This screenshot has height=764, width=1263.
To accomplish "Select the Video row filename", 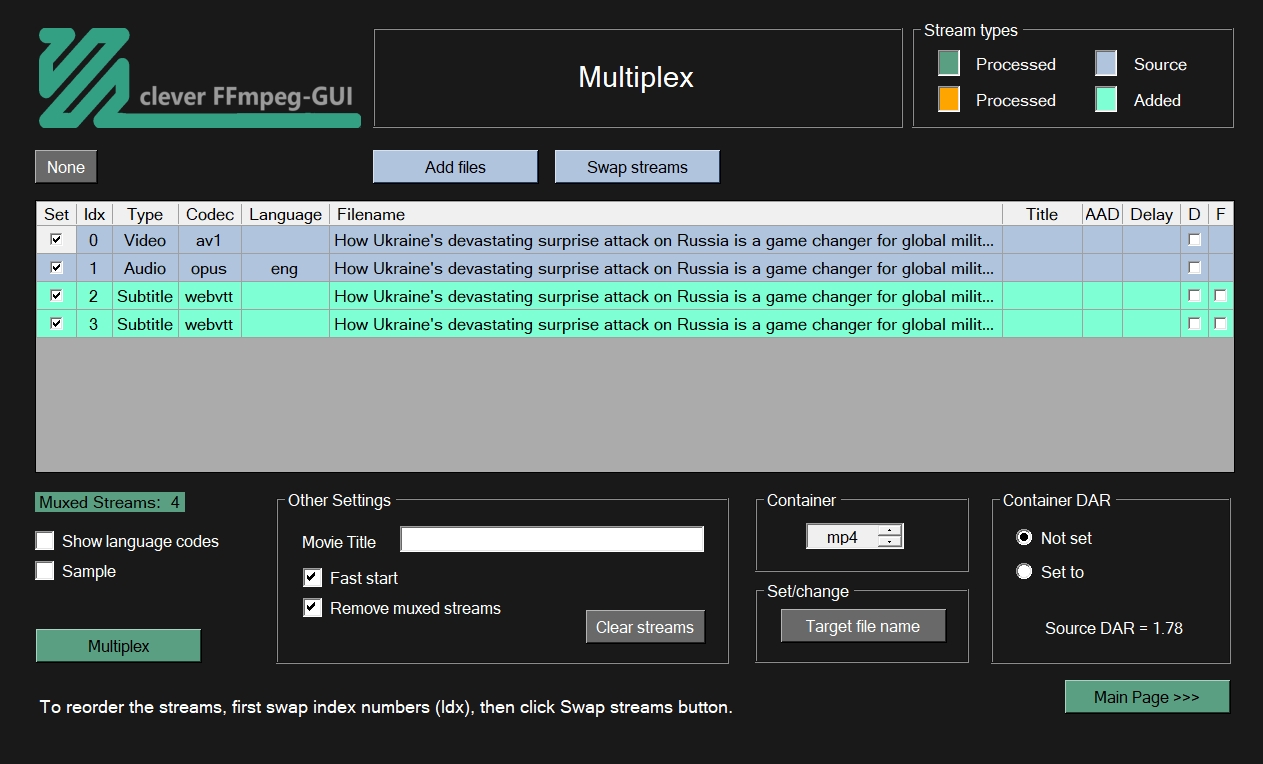I will [x=666, y=240].
